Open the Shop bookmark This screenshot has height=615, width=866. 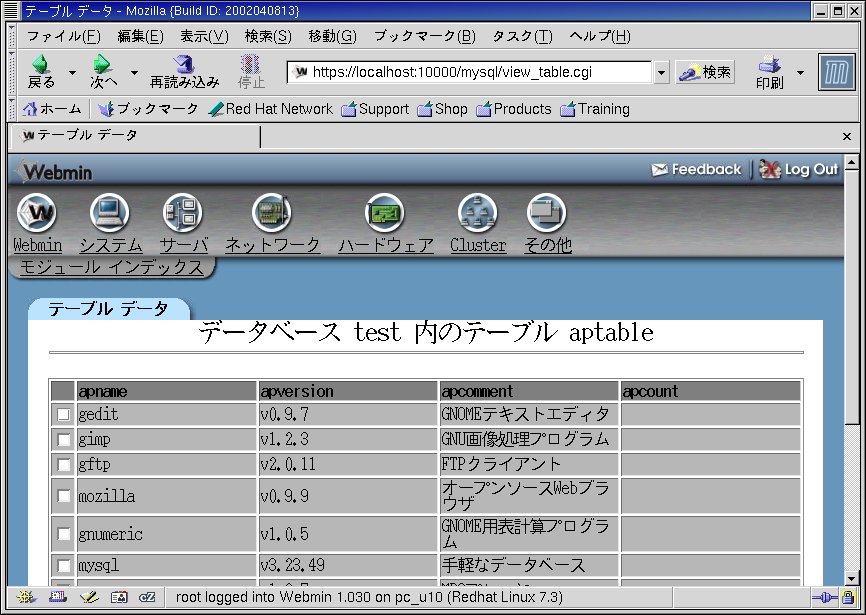tap(442, 109)
